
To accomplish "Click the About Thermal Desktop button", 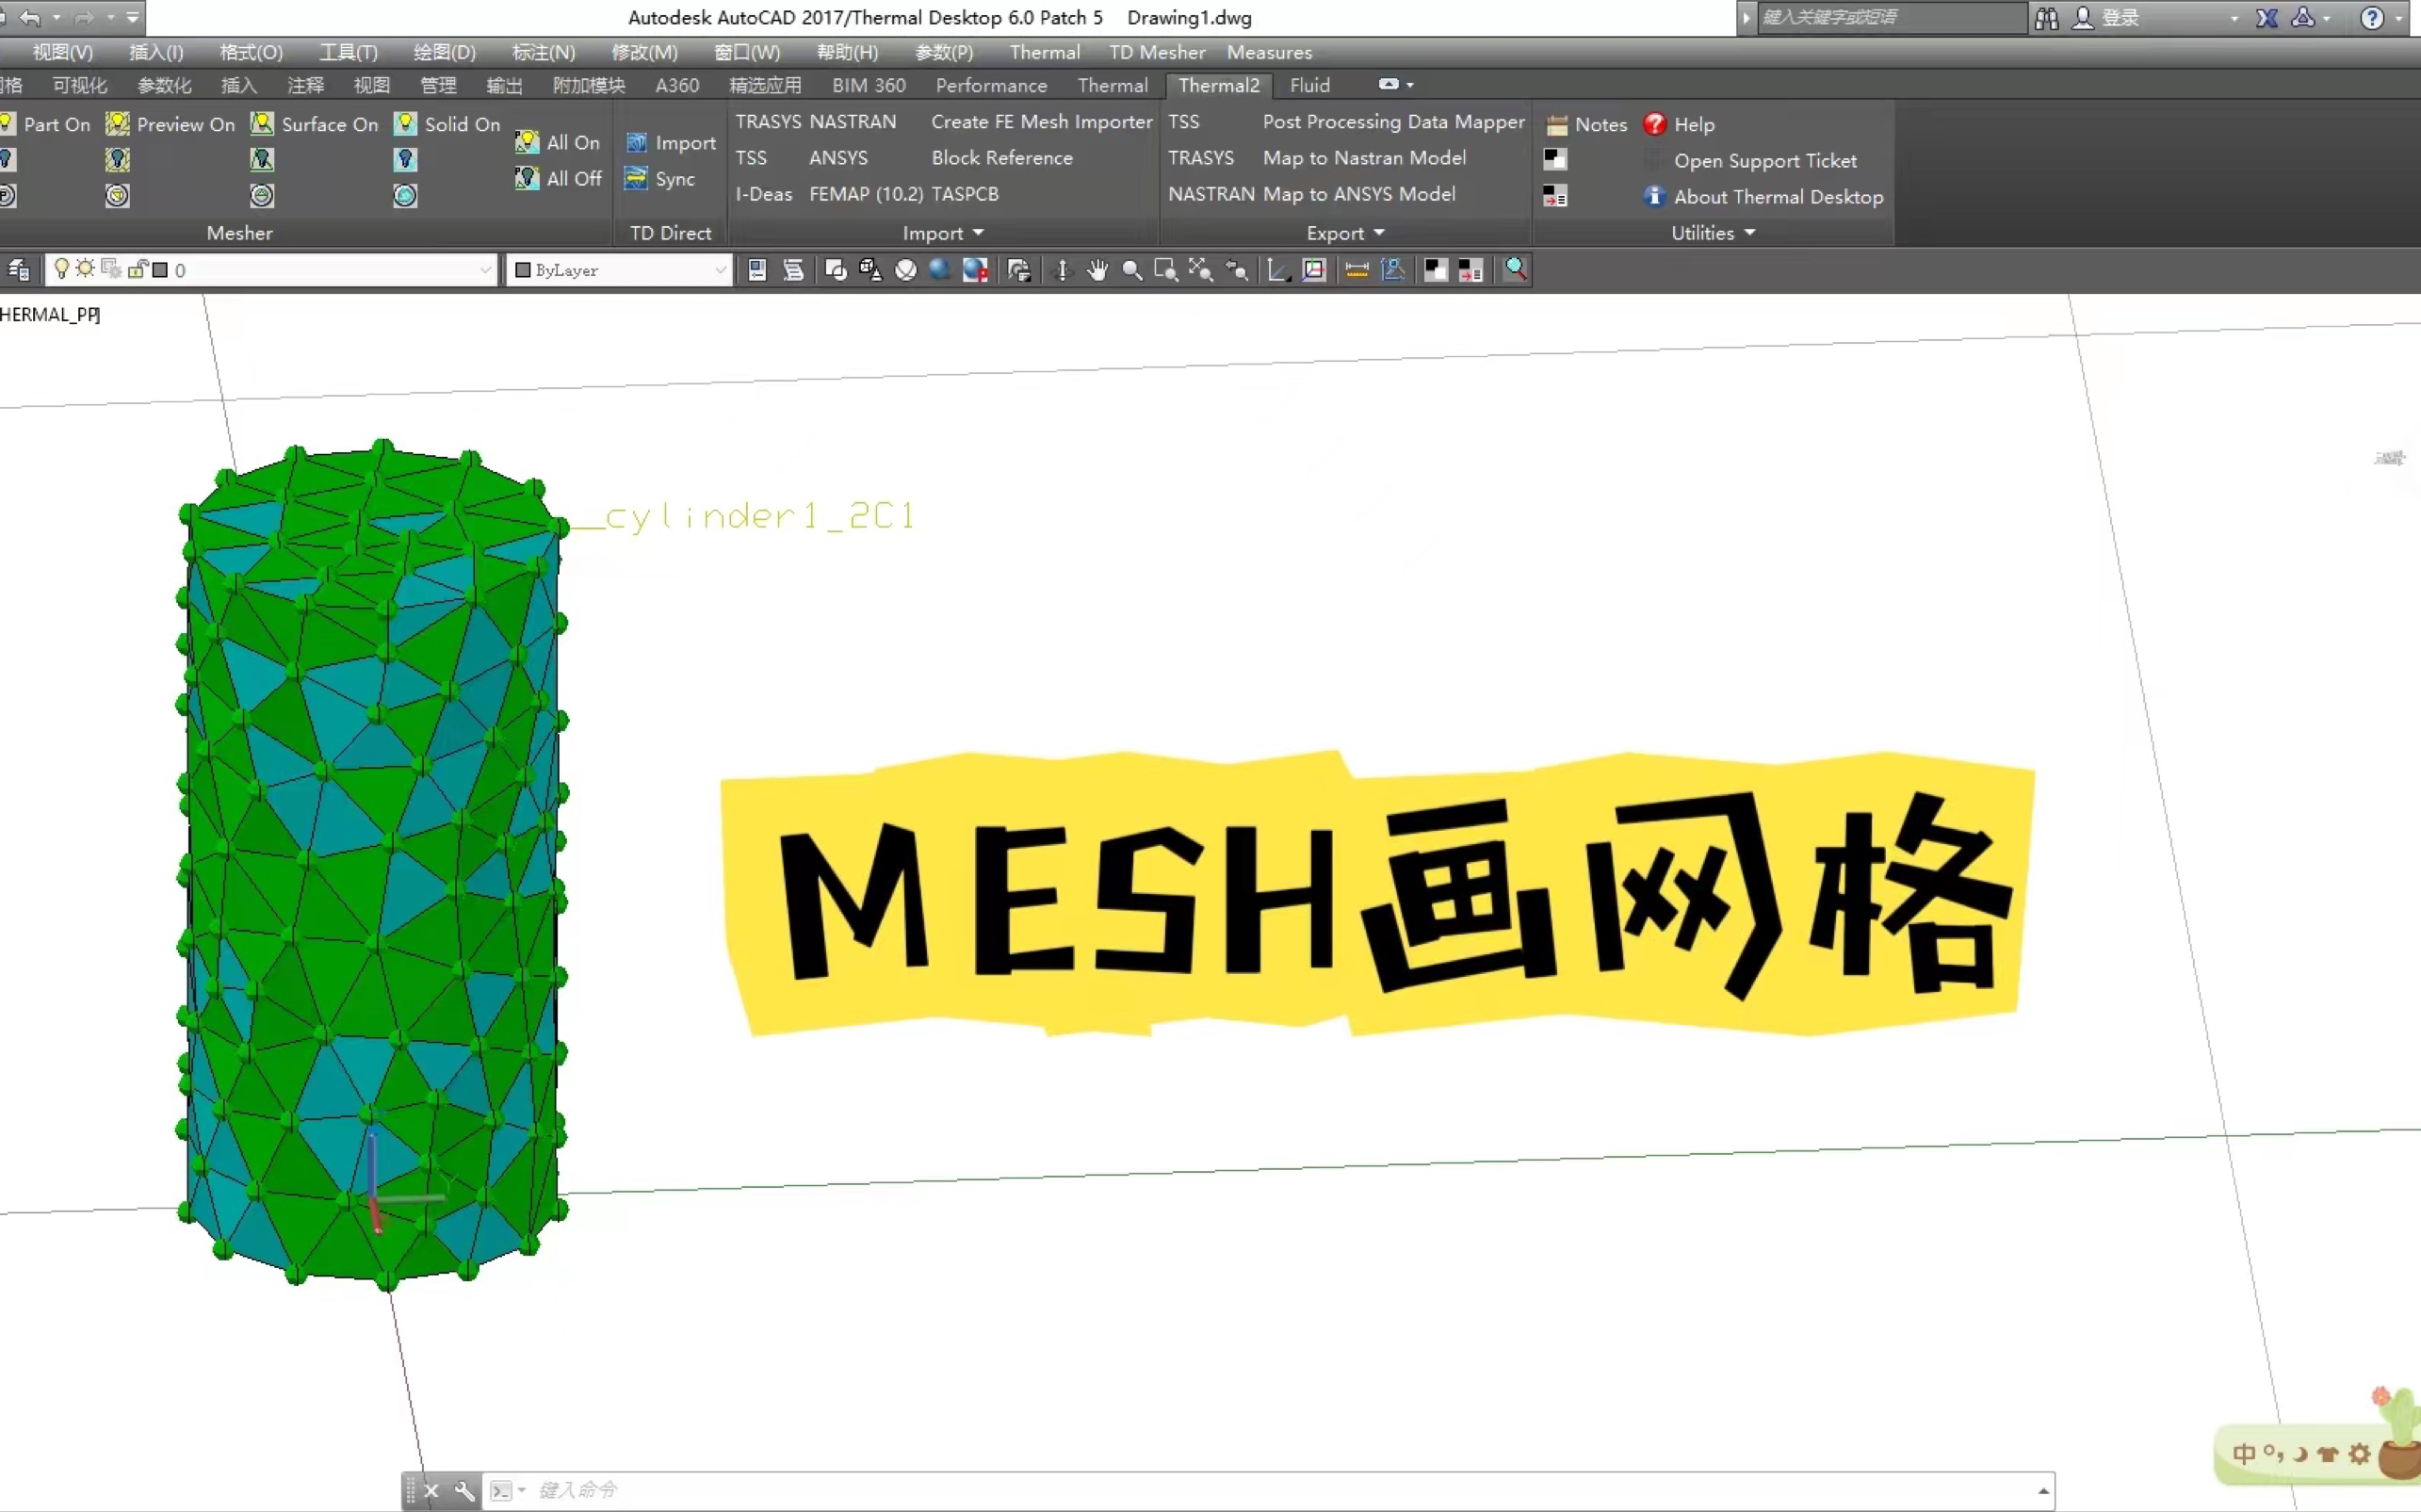I will pos(1763,197).
